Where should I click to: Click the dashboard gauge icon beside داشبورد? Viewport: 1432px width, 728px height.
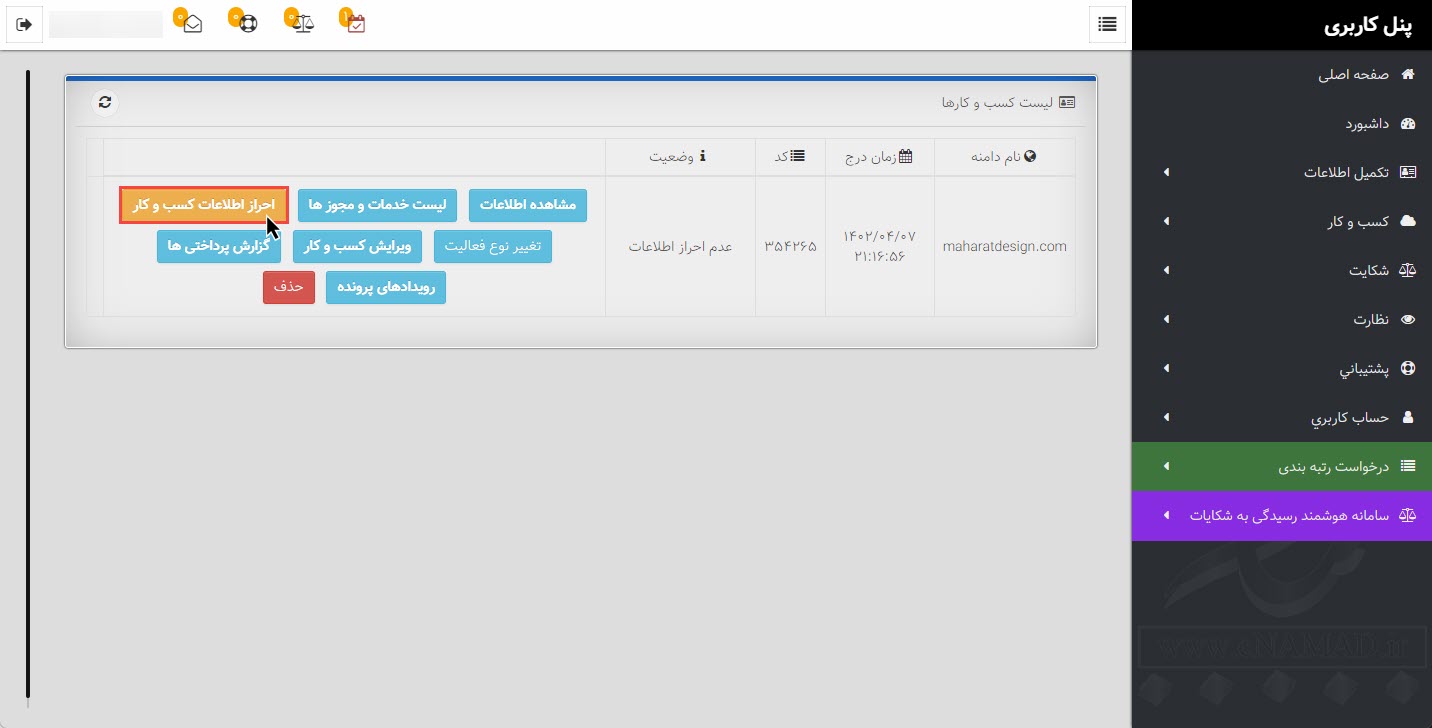[x=1408, y=124]
